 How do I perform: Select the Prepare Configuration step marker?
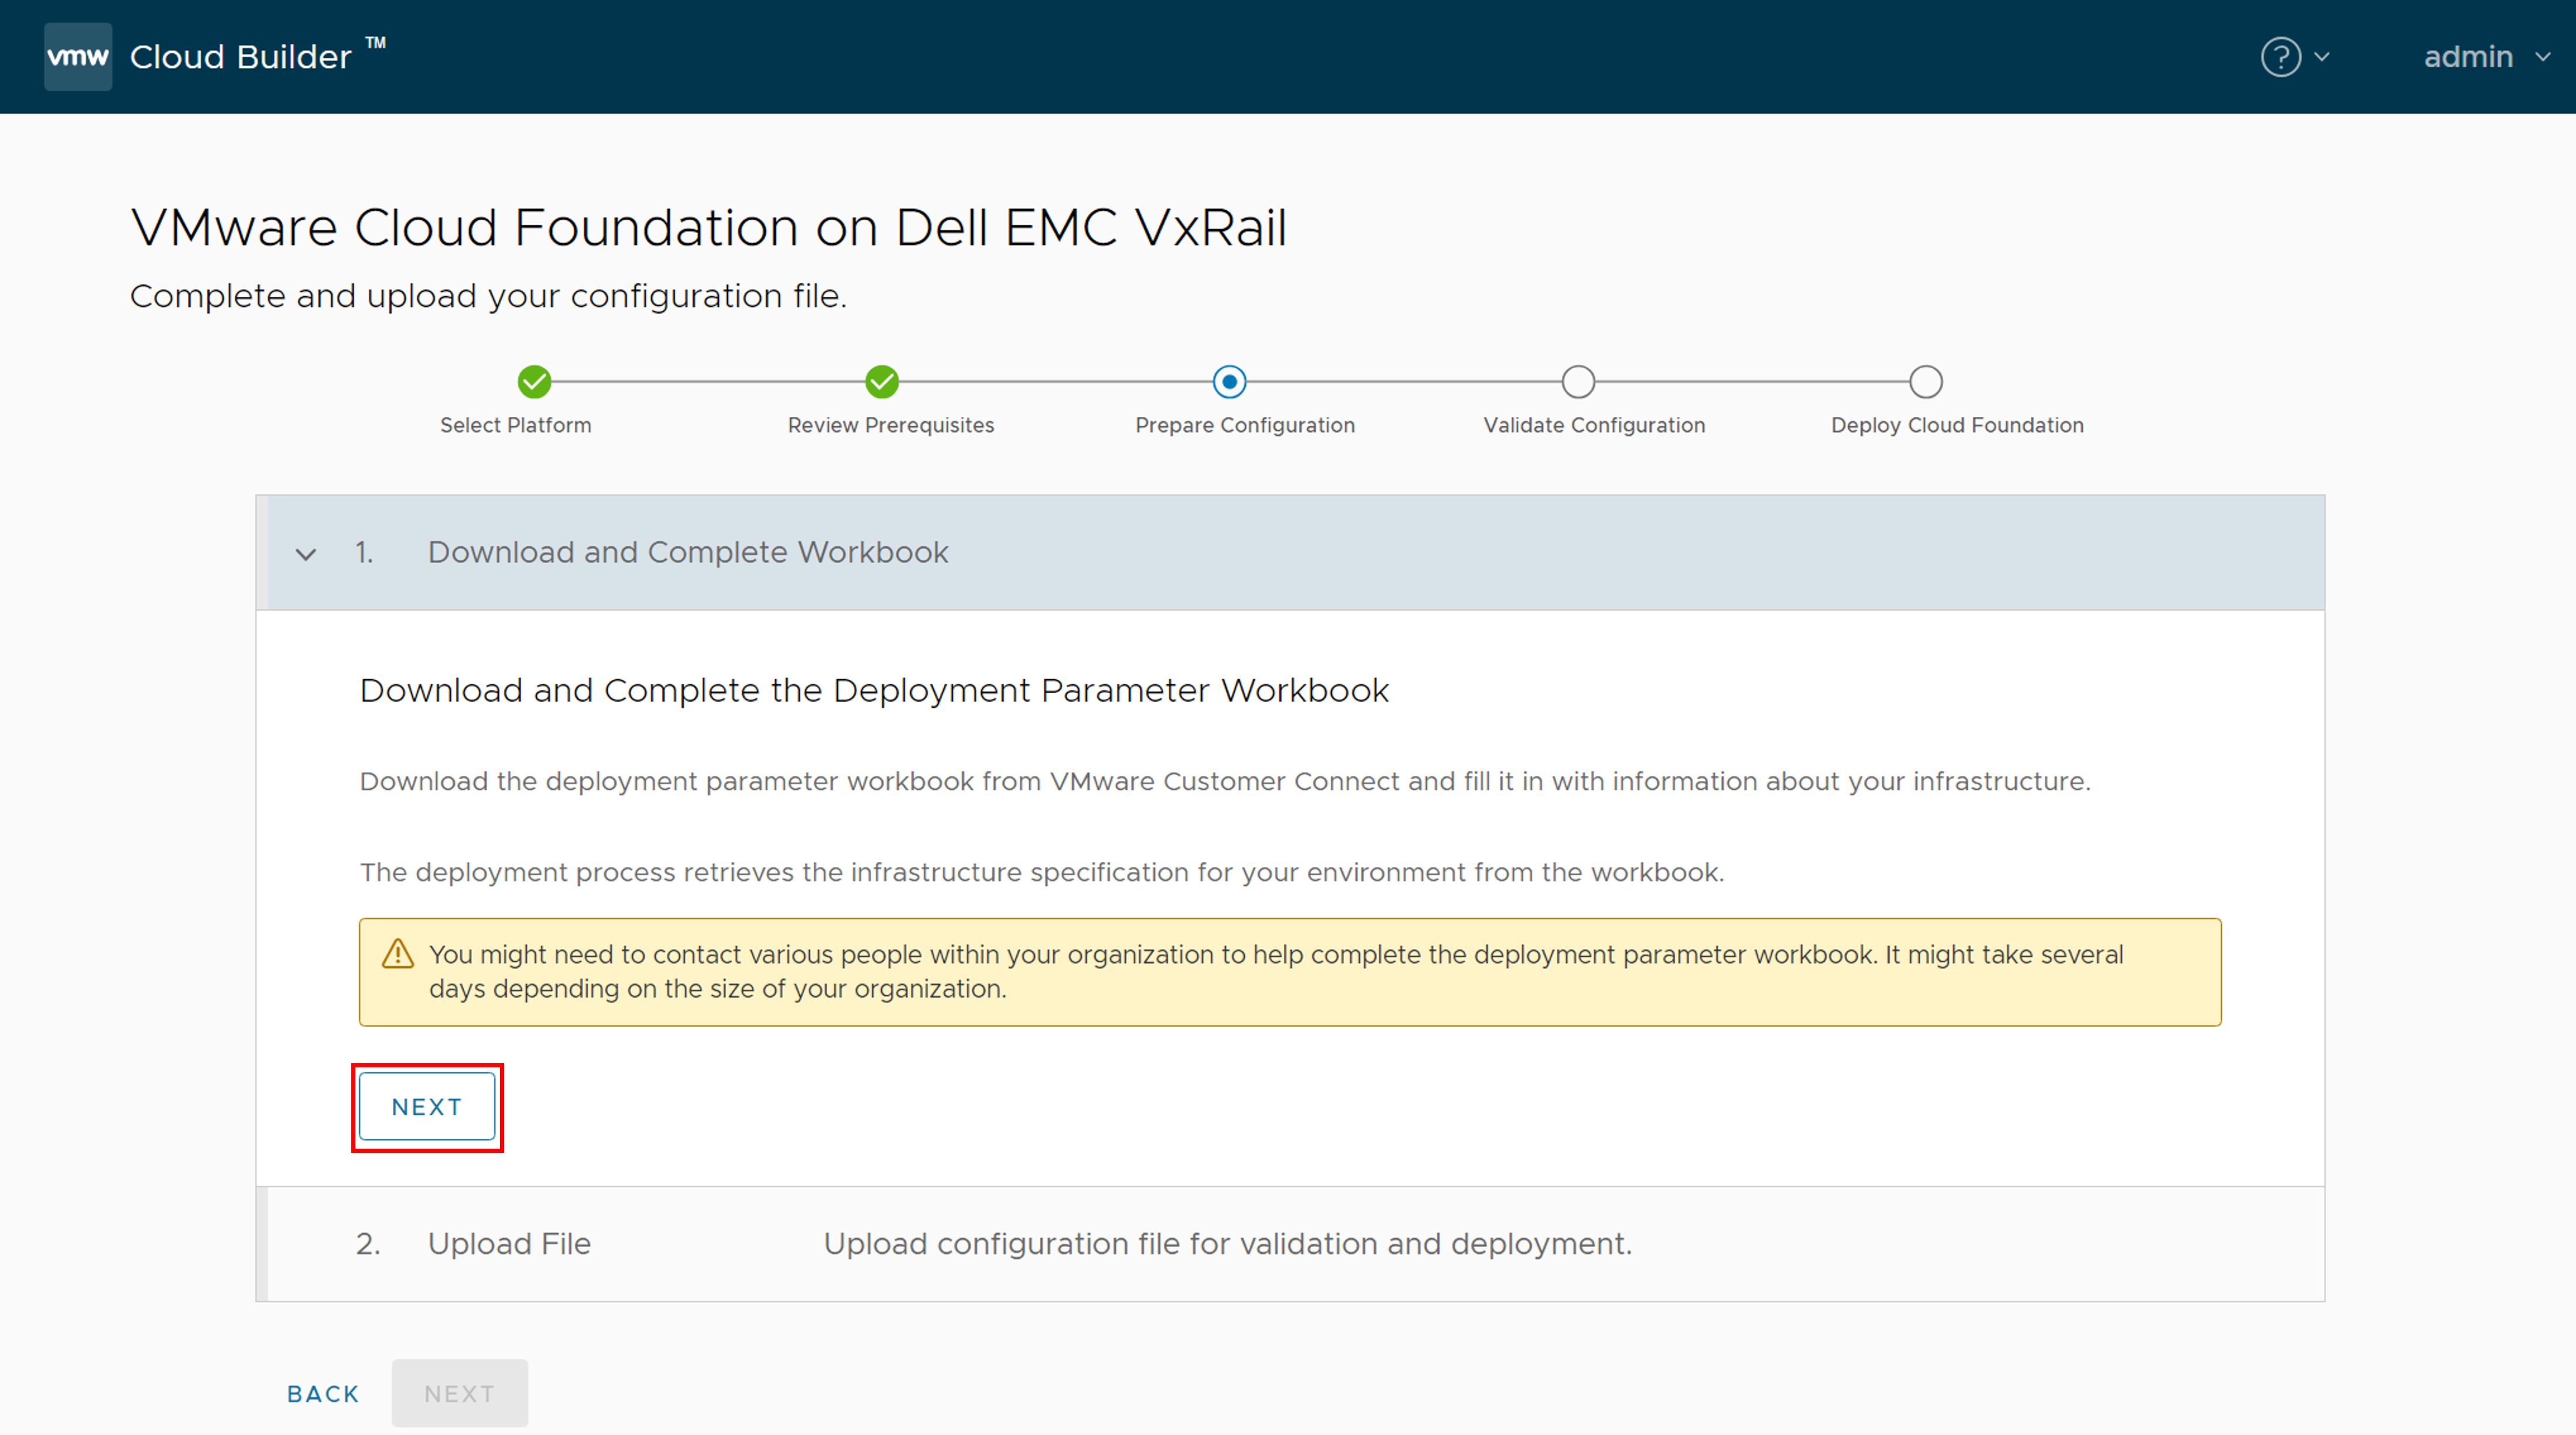pos(1229,381)
